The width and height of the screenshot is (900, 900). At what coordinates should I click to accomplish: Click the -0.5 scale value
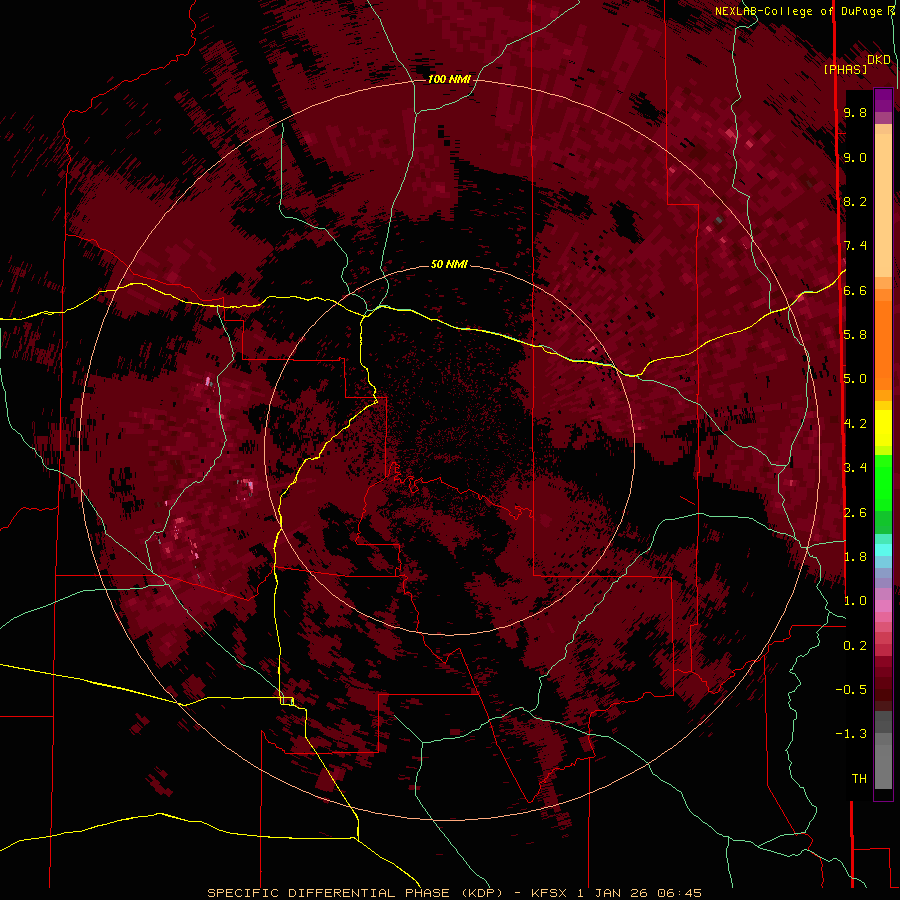point(851,690)
